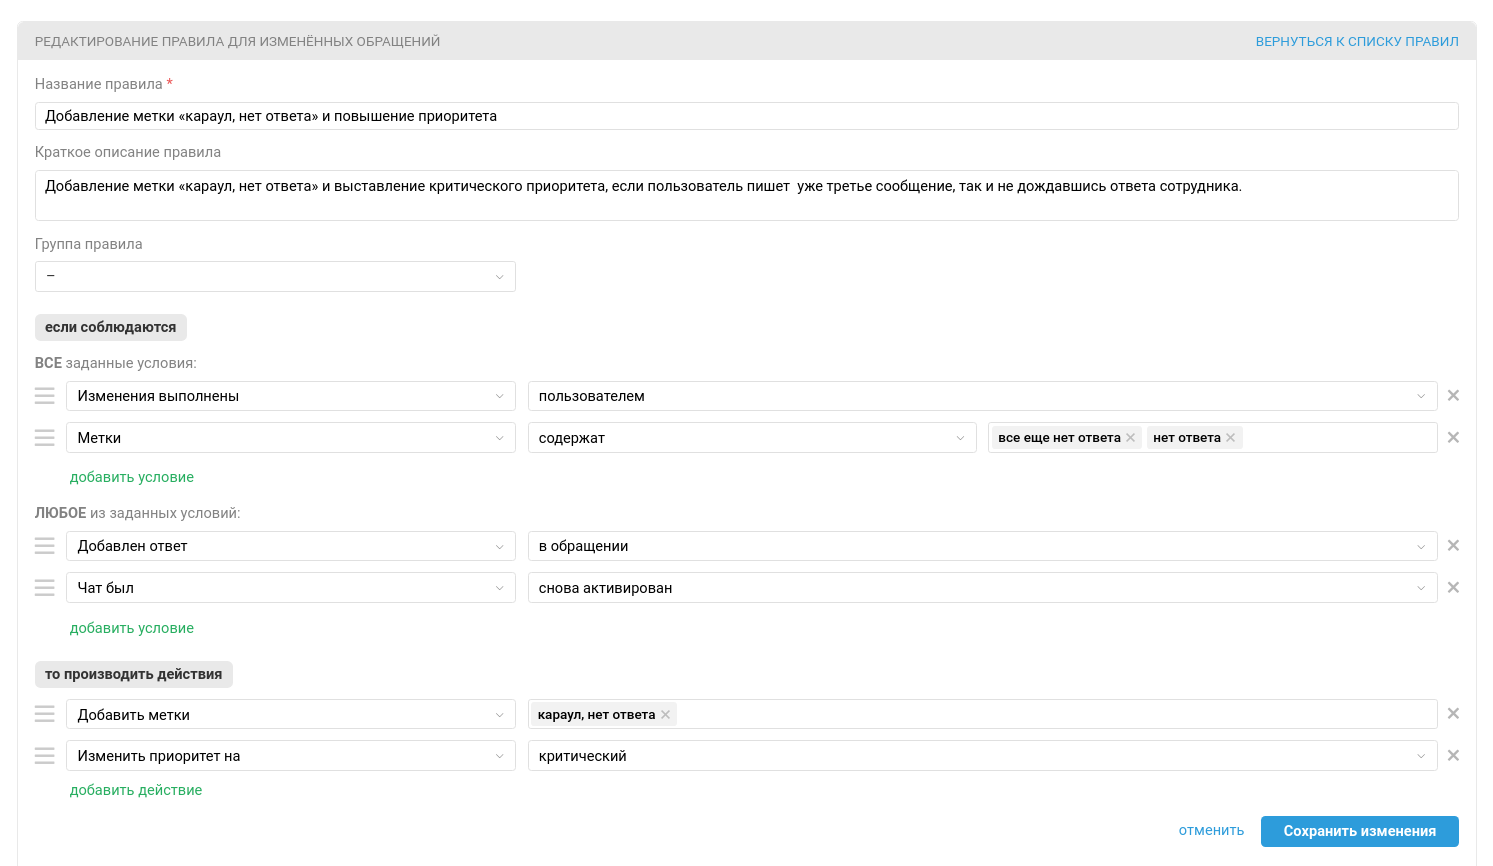The image size is (1493, 866).
Task: Open the 'Изменить приоритет на' action dropdown
Action: click(291, 756)
